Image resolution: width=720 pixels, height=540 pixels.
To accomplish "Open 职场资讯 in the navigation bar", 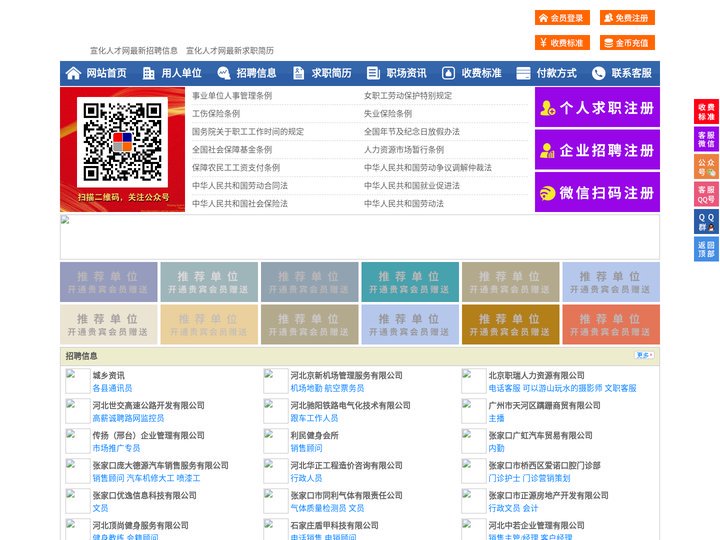I will 406,73.
